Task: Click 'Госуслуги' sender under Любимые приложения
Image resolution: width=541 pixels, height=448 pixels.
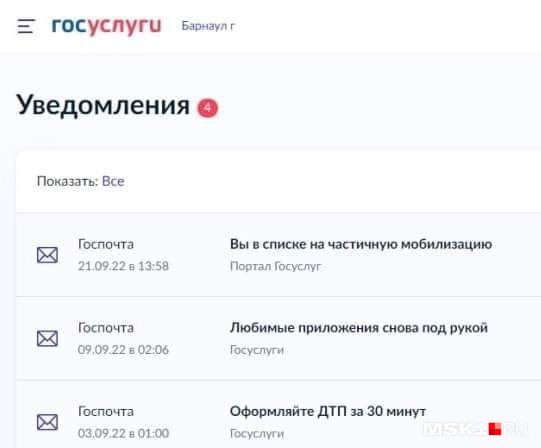Action: click(257, 350)
